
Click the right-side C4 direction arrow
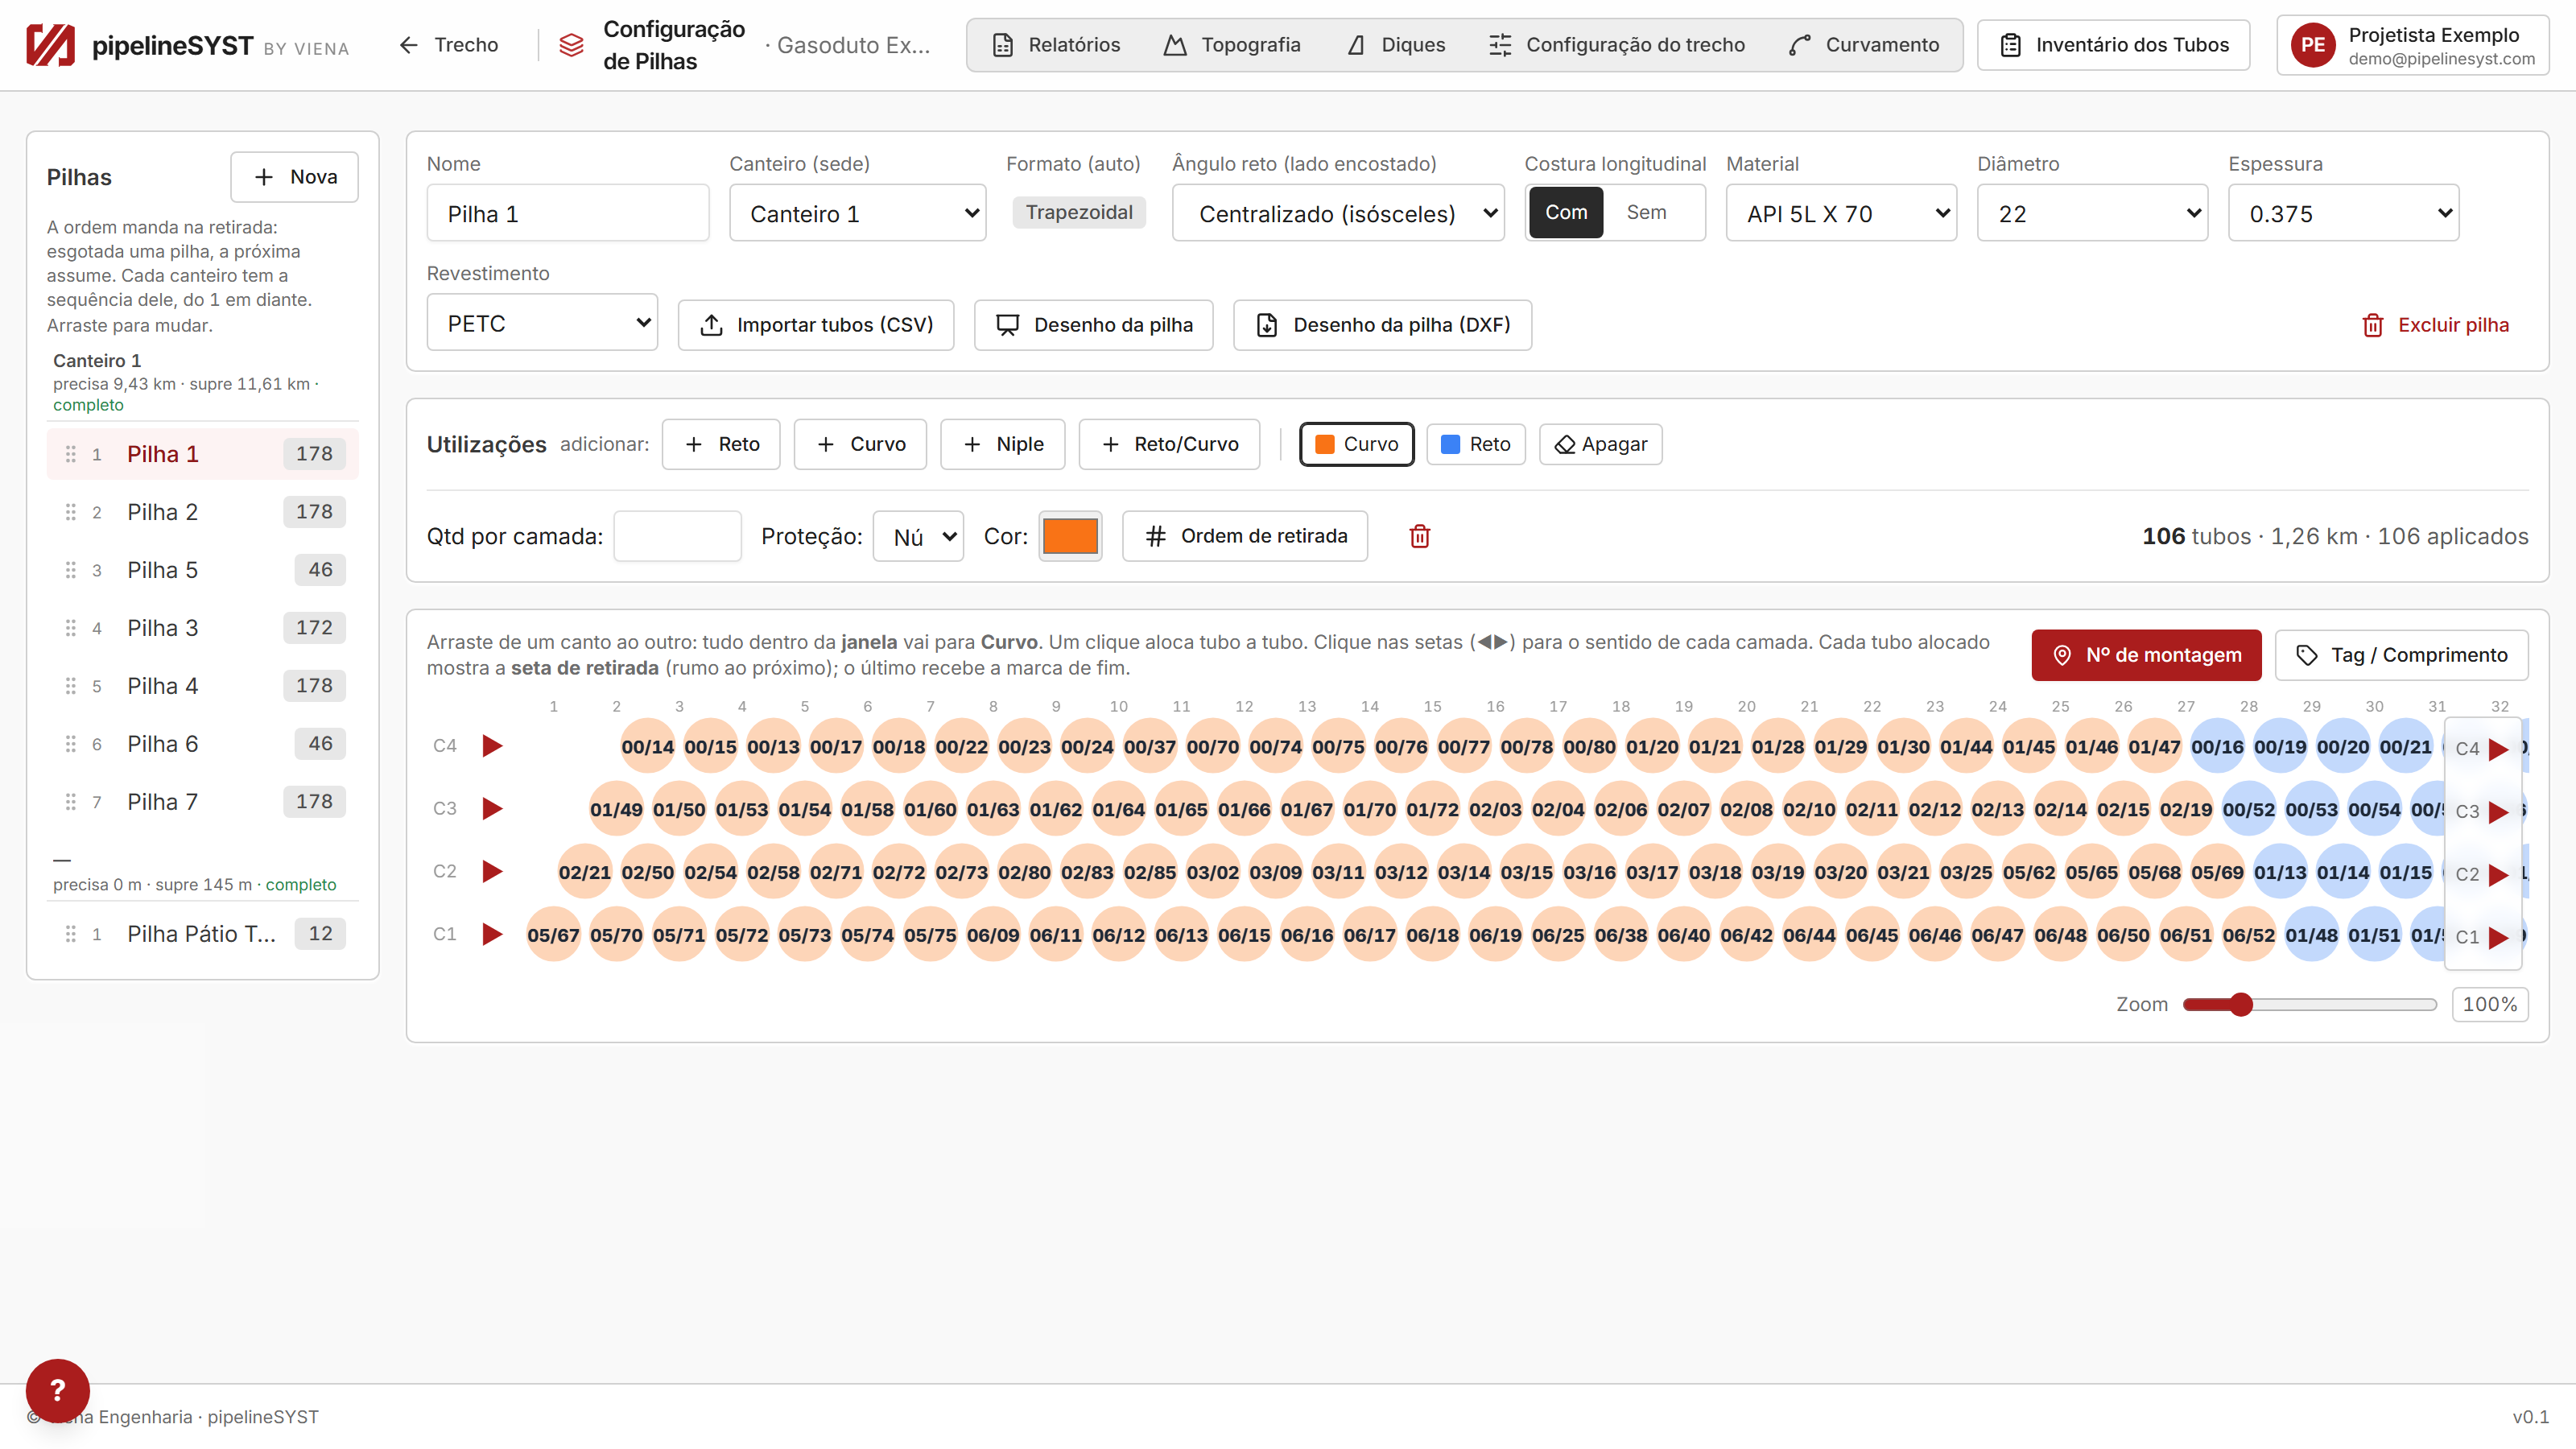point(2498,749)
